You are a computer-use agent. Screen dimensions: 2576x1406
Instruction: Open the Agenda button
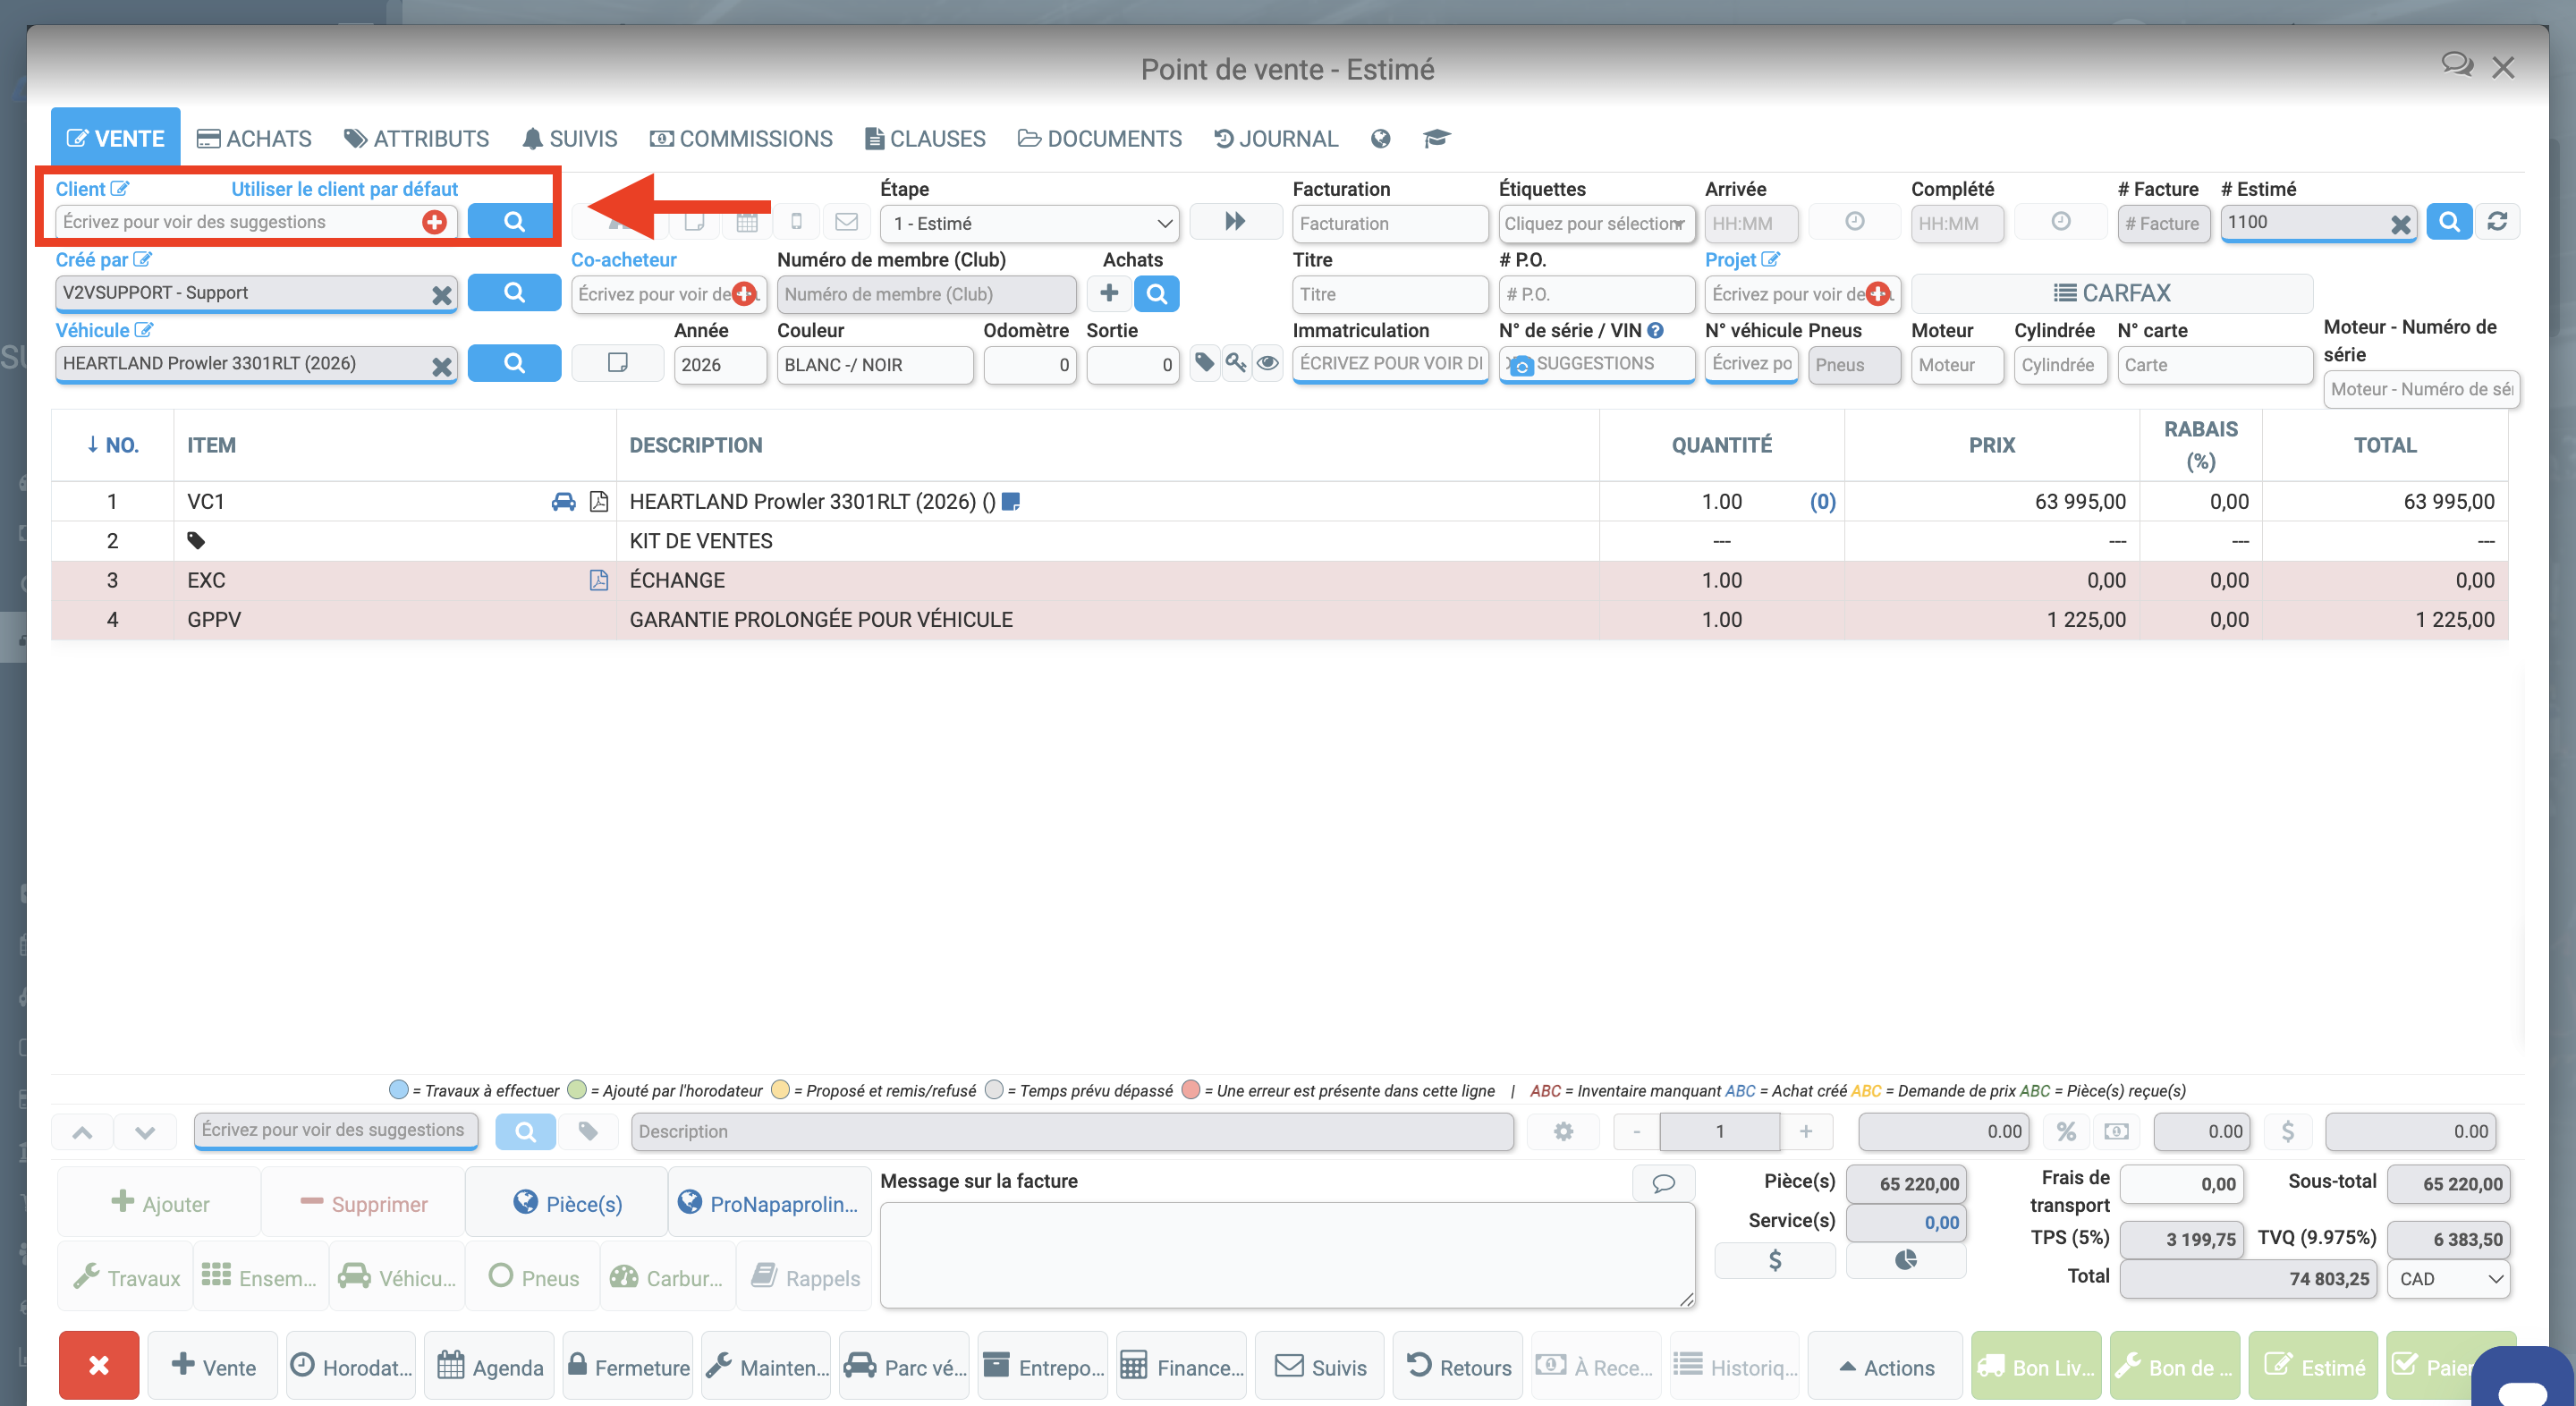(x=490, y=1367)
